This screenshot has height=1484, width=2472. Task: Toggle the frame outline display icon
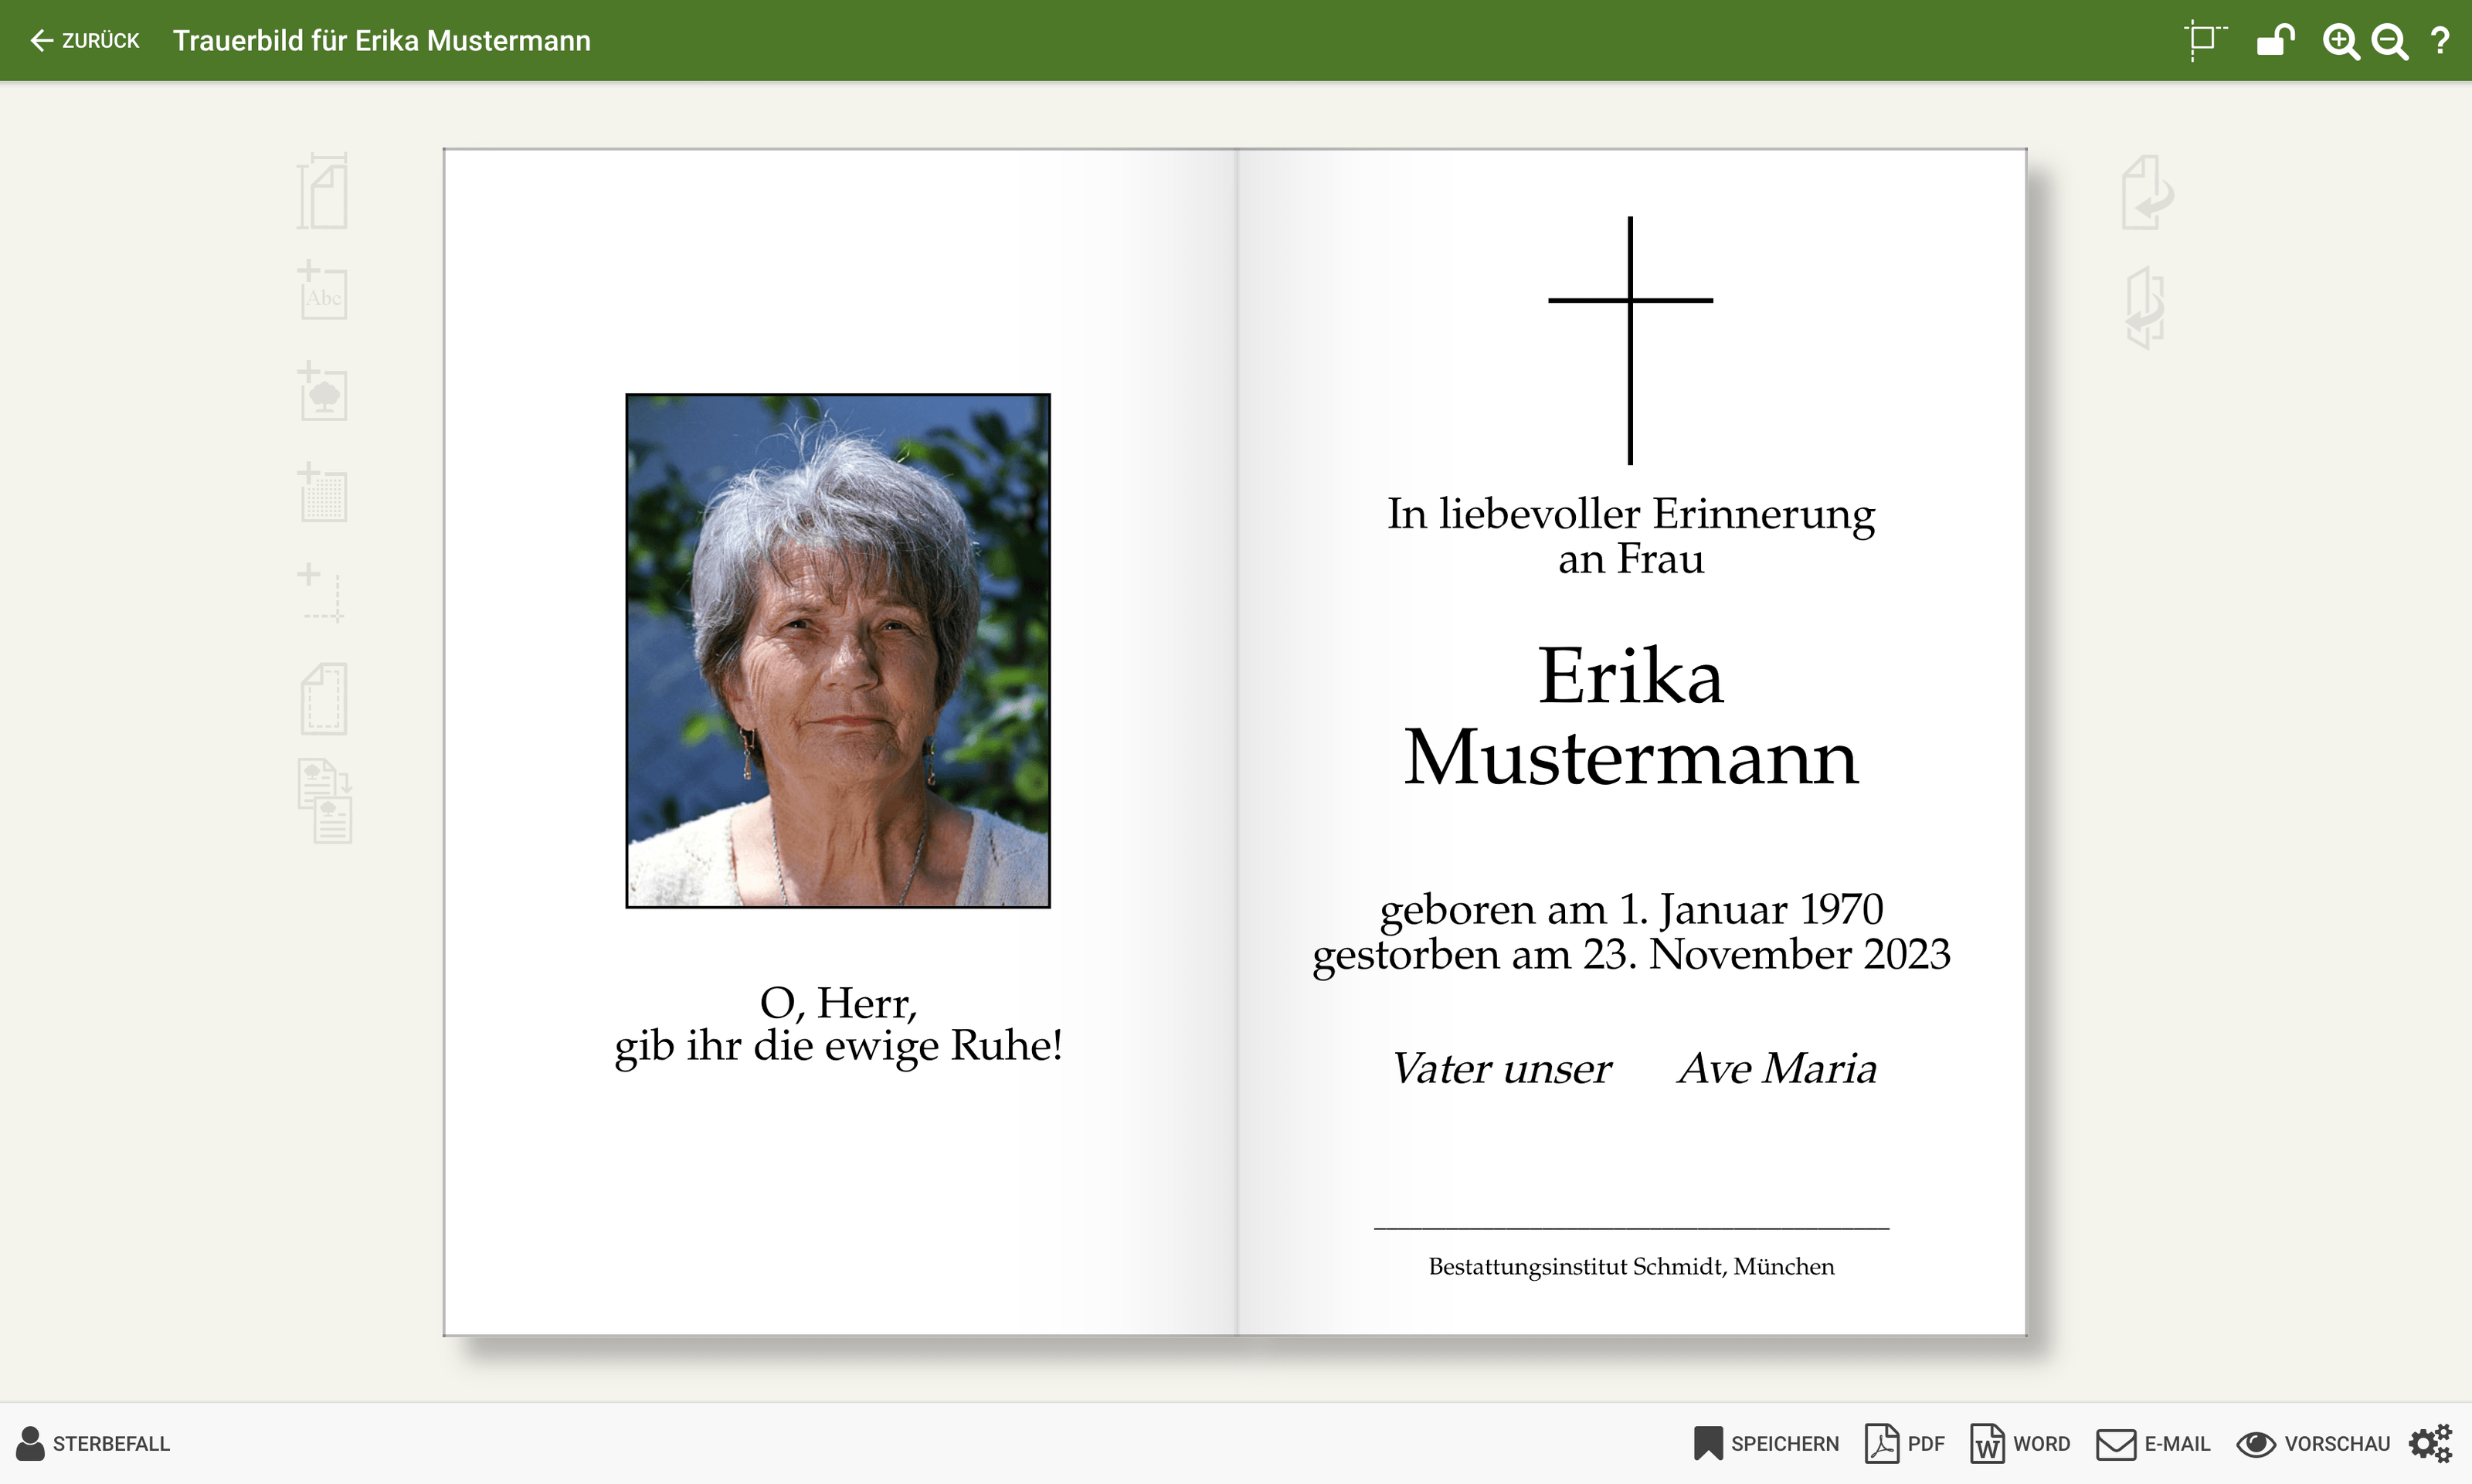(2204, 41)
